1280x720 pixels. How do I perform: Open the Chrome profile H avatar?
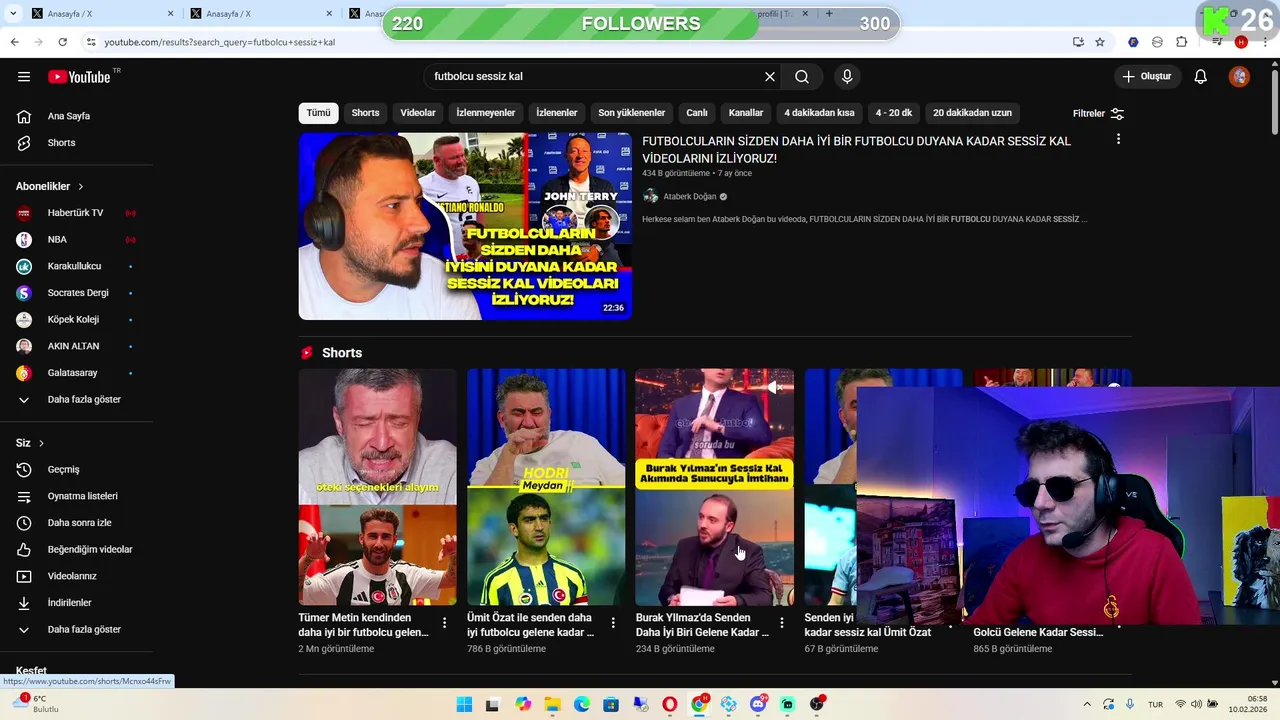[1241, 42]
